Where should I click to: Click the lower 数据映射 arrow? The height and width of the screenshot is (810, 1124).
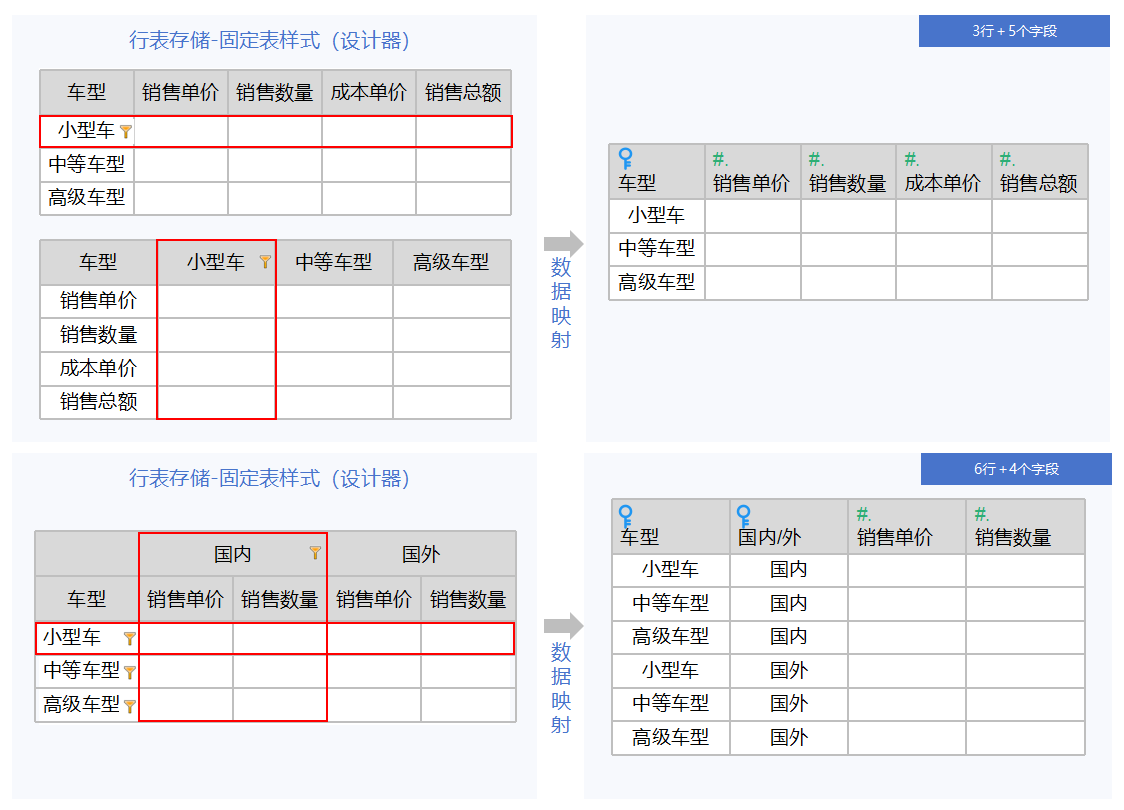coord(563,626)
